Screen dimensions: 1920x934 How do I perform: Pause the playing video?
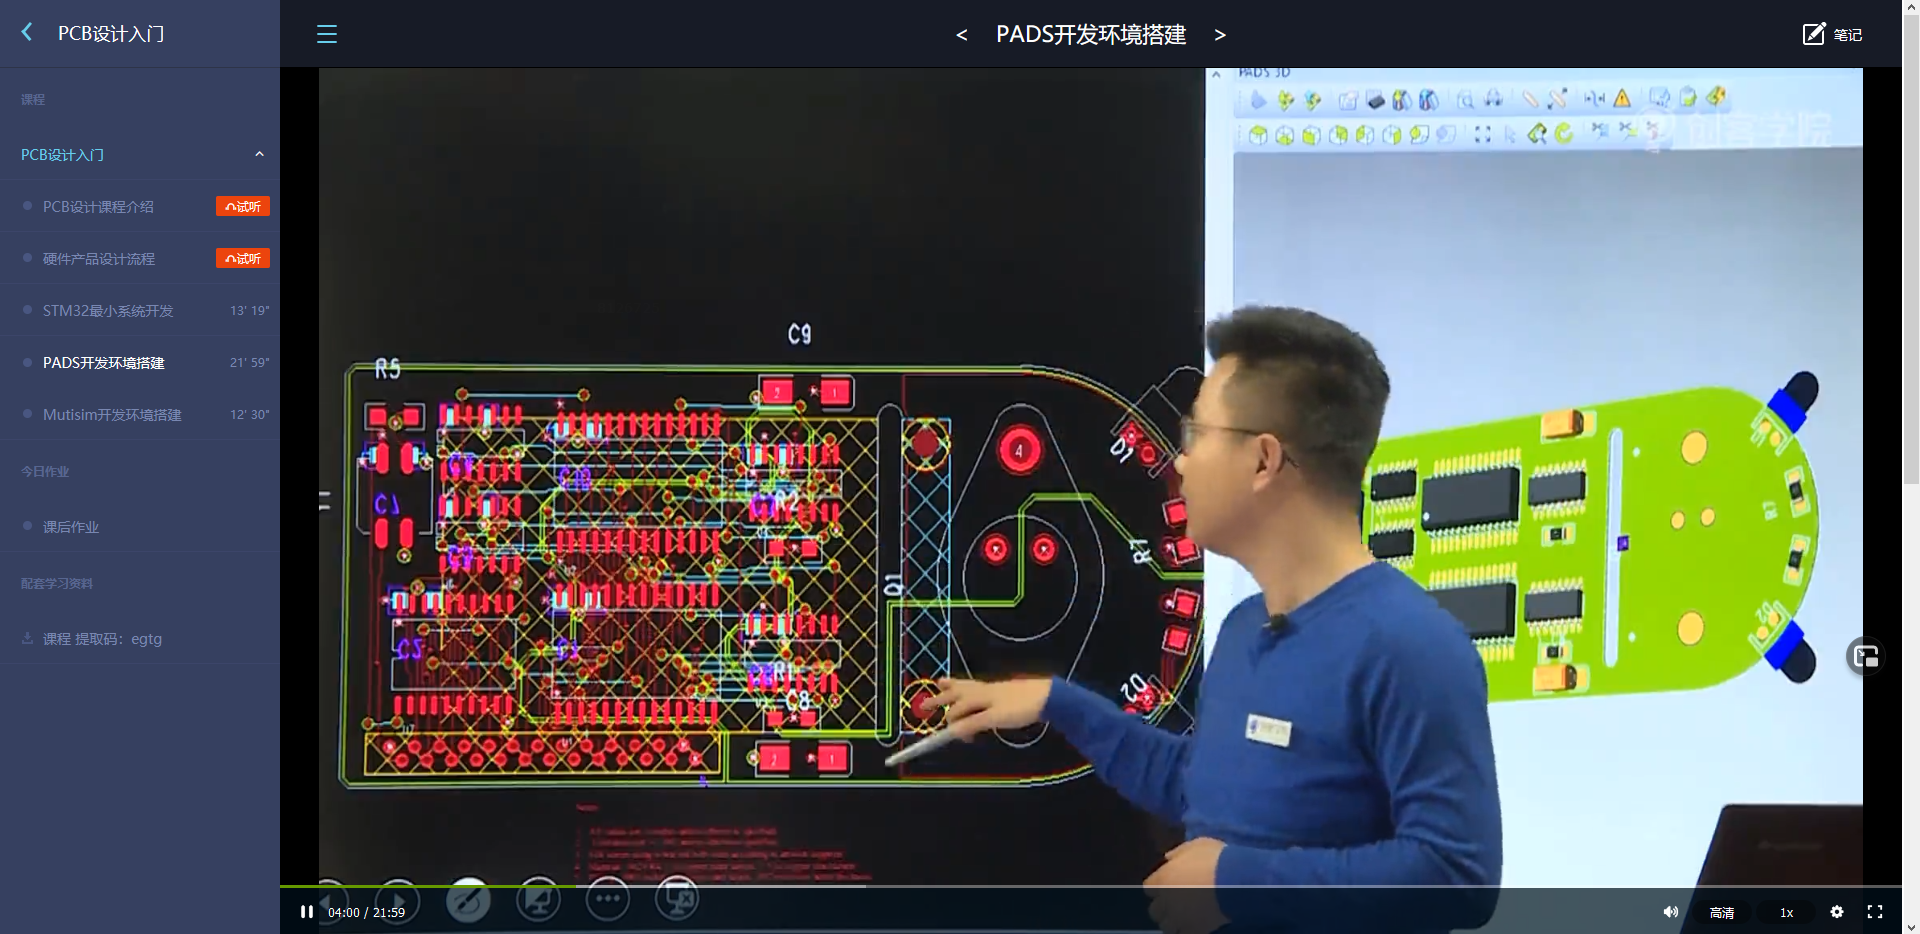306,911
